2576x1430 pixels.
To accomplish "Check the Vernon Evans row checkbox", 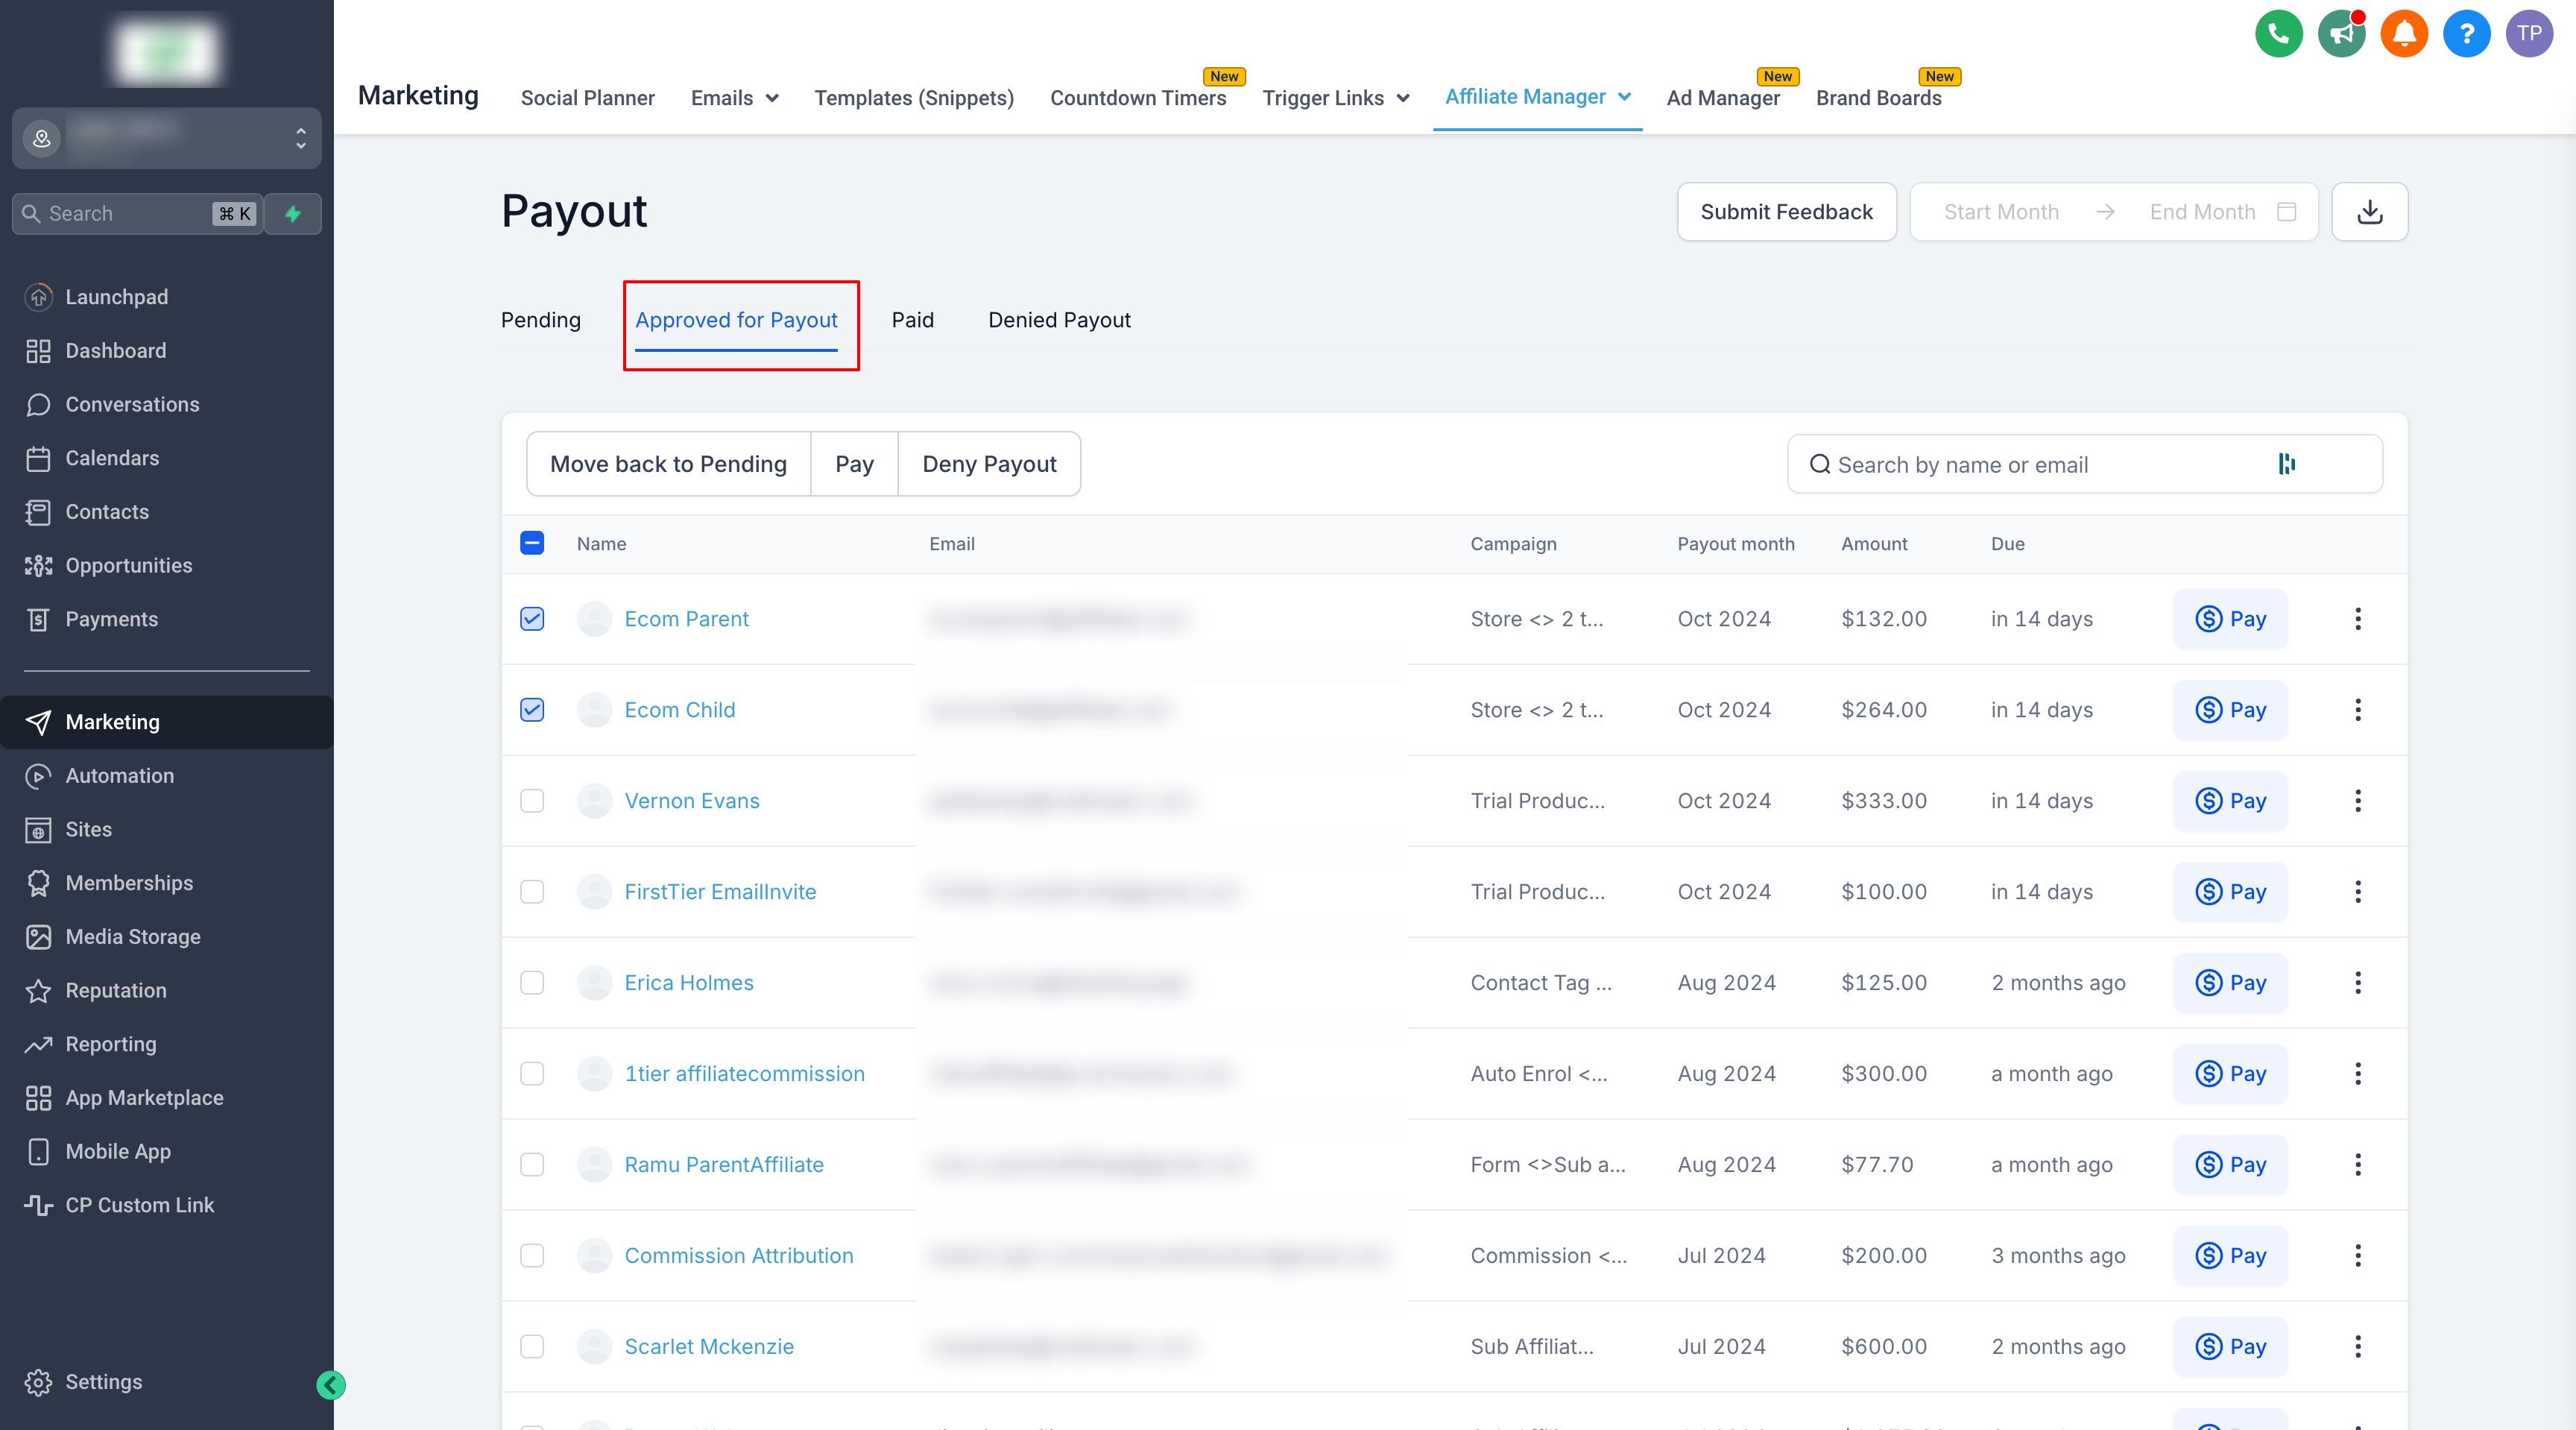I will click(532, 801).
